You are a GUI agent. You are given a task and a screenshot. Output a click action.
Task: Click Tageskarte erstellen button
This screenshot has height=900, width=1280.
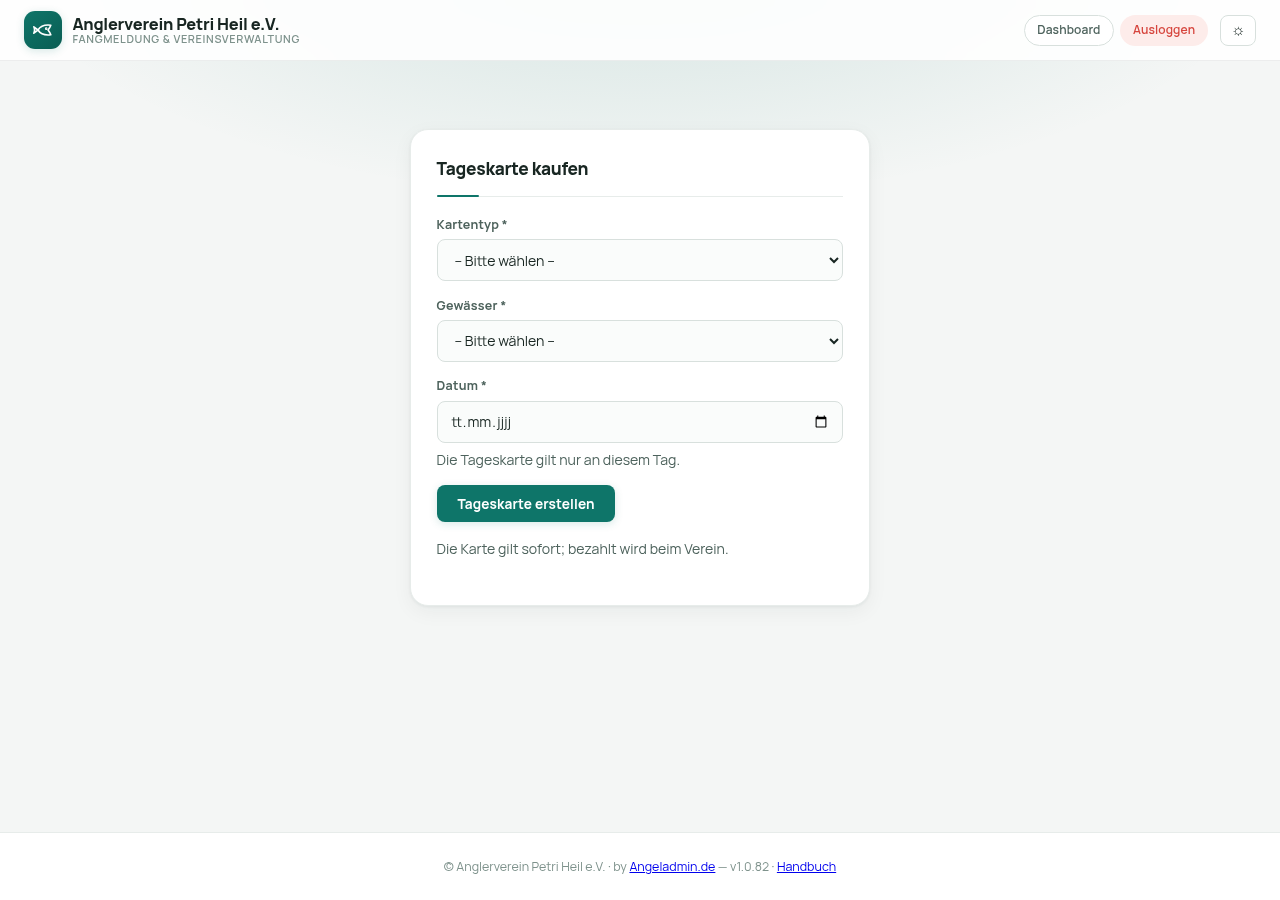pyautogui.click(x=526, y=503)
